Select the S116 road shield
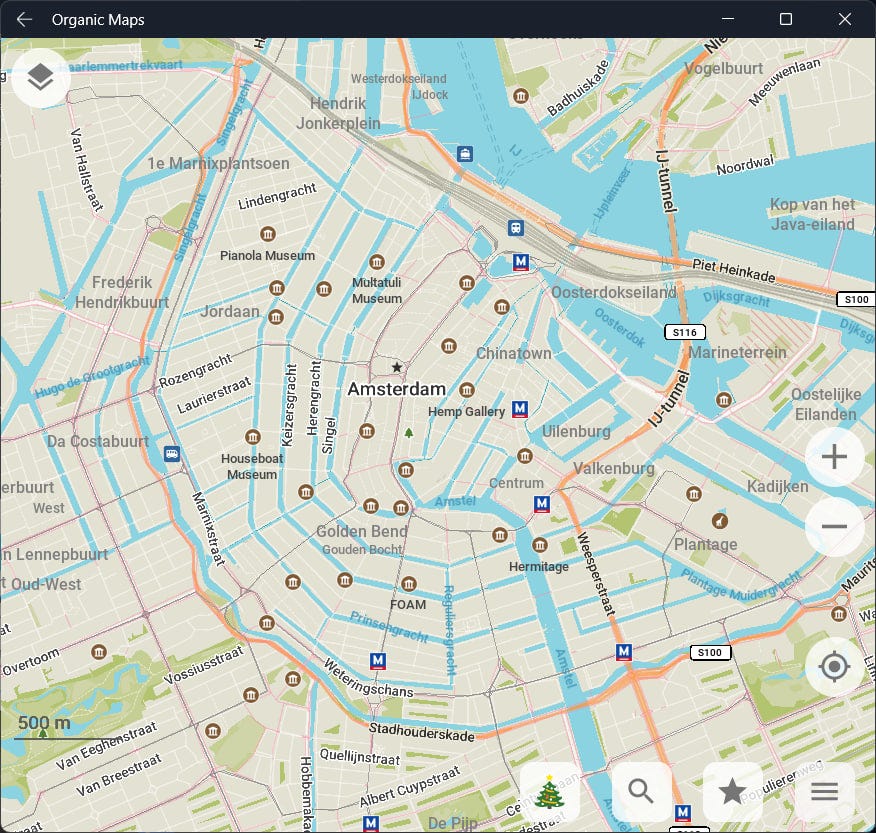 (x=684, y=331)
